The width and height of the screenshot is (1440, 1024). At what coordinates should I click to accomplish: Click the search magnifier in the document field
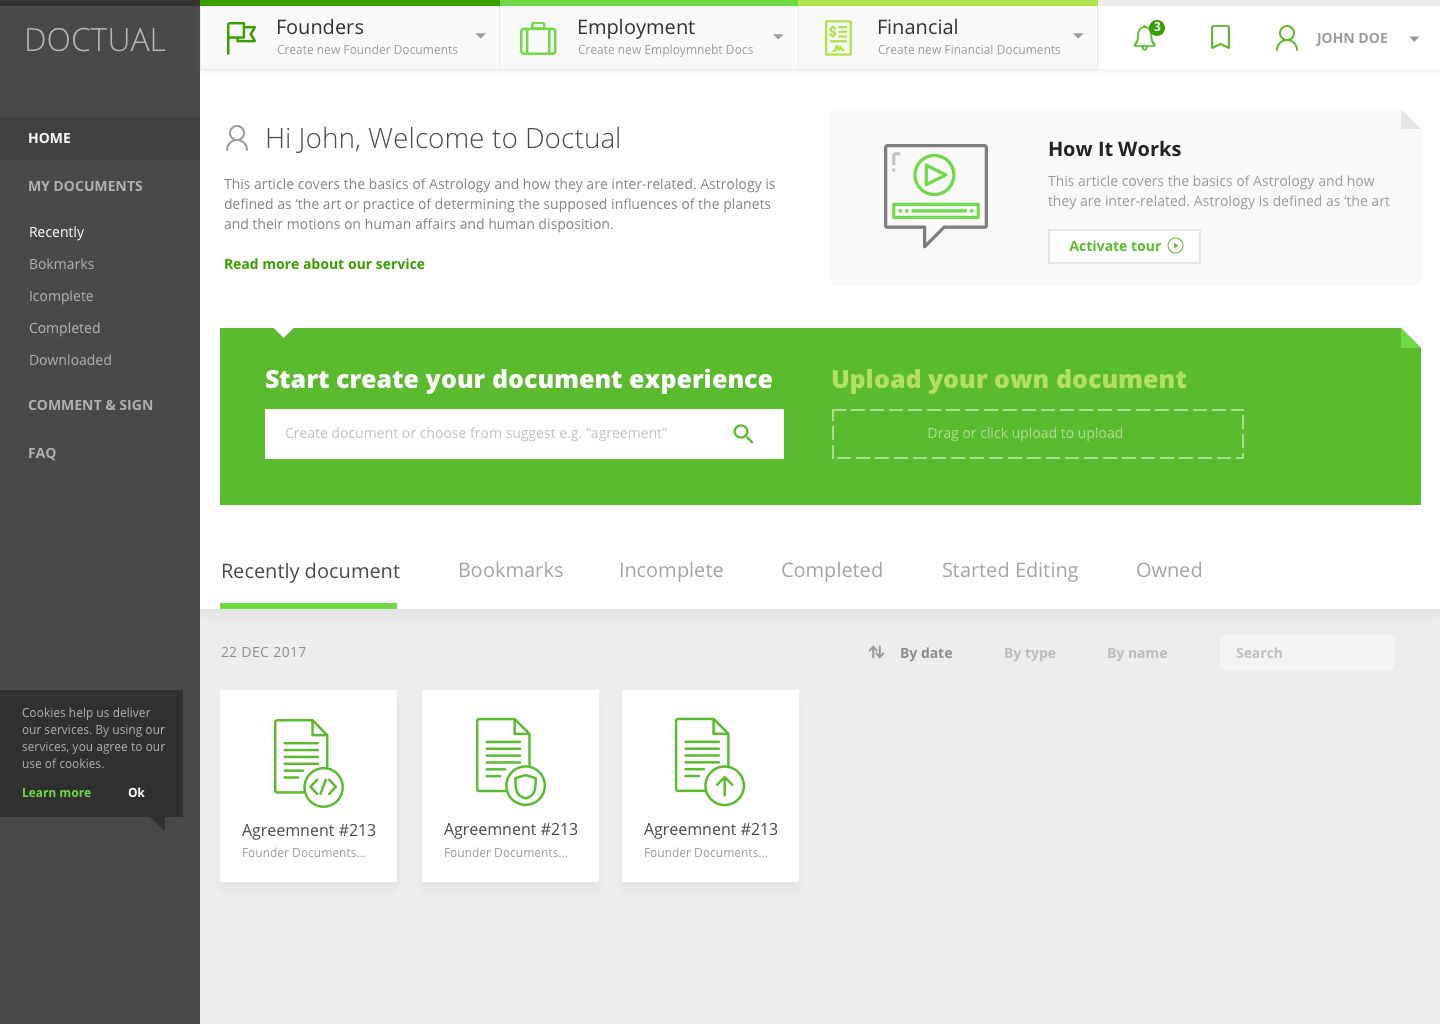743,433
